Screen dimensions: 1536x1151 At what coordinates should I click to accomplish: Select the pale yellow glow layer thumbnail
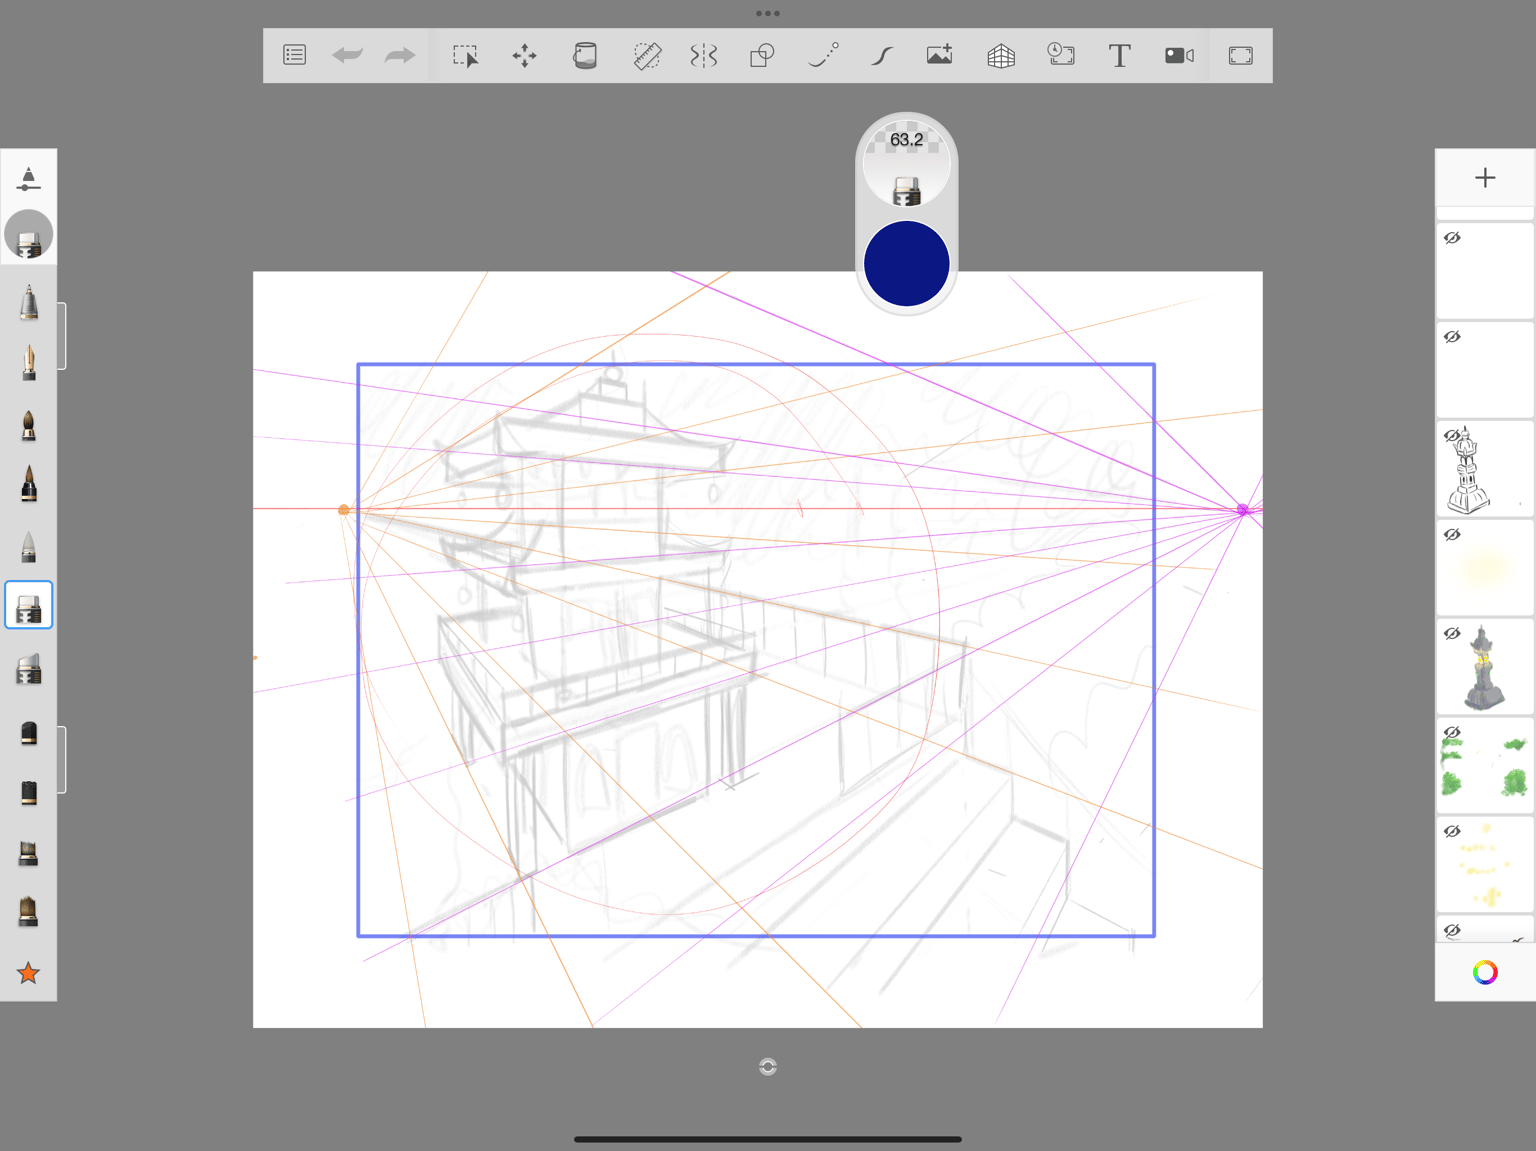pyautogui.click(x=1485, y=568)
